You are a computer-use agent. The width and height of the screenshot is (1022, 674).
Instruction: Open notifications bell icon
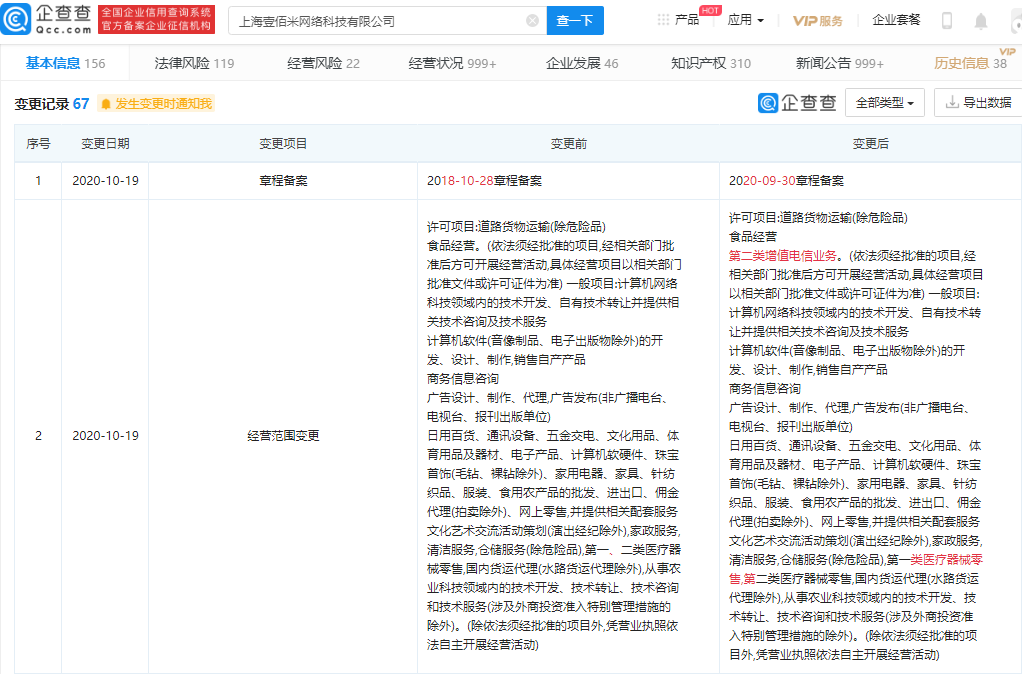(980, 22)
